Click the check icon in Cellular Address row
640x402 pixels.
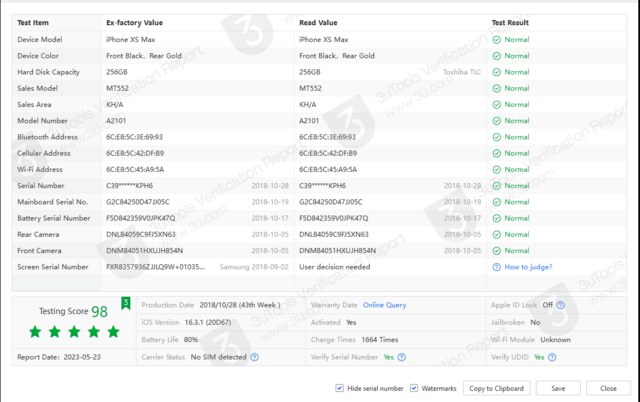click(x=496, y=153)
